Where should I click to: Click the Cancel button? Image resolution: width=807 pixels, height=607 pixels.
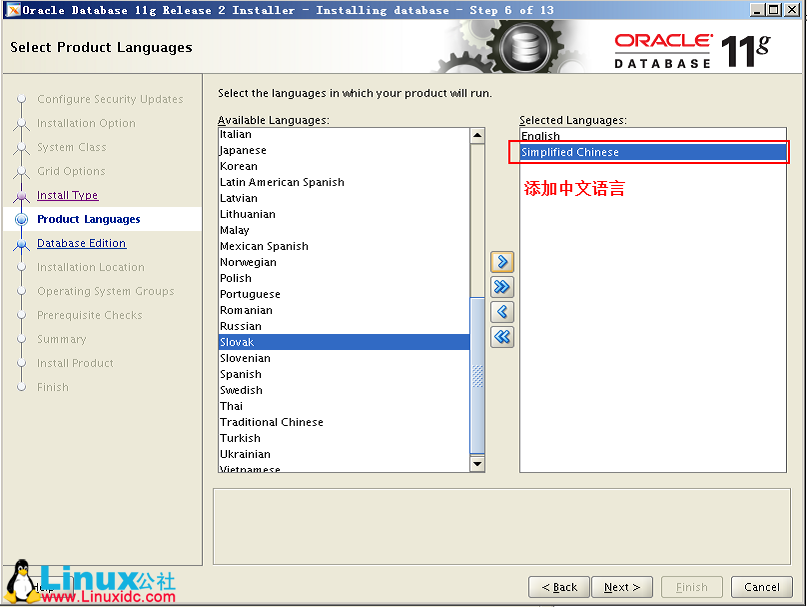point(761,587)
